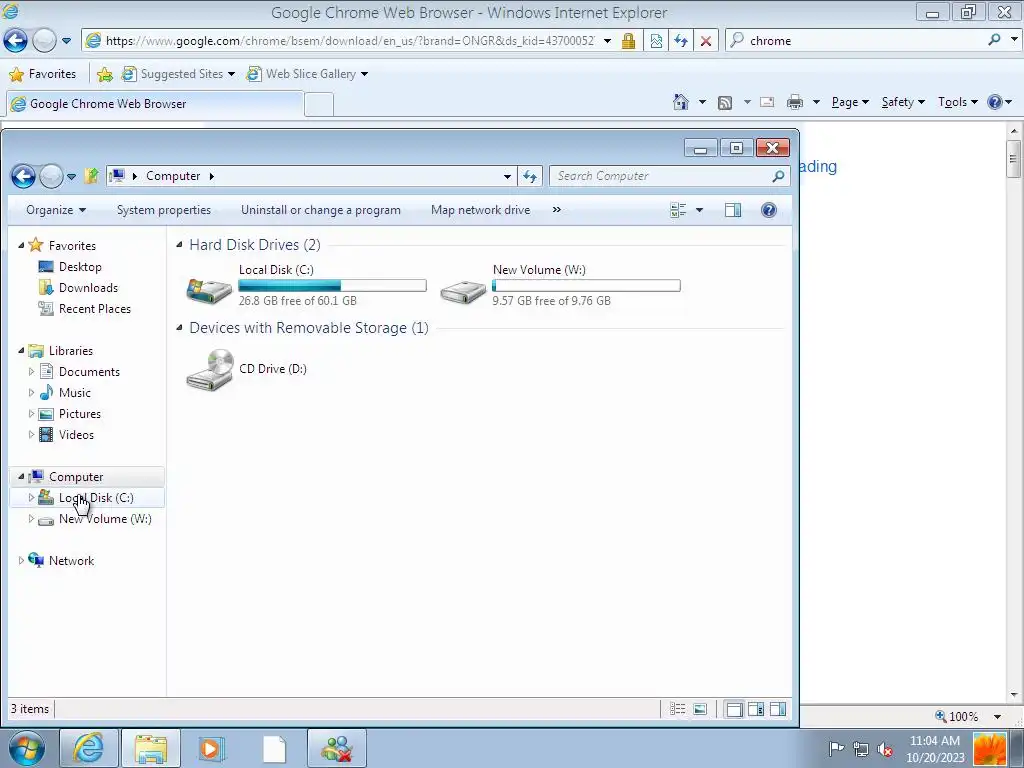Image resolution: width=1024 pixels, height=768 pixels.
Task: Open the Windows Start button
Action: point(27,748)
